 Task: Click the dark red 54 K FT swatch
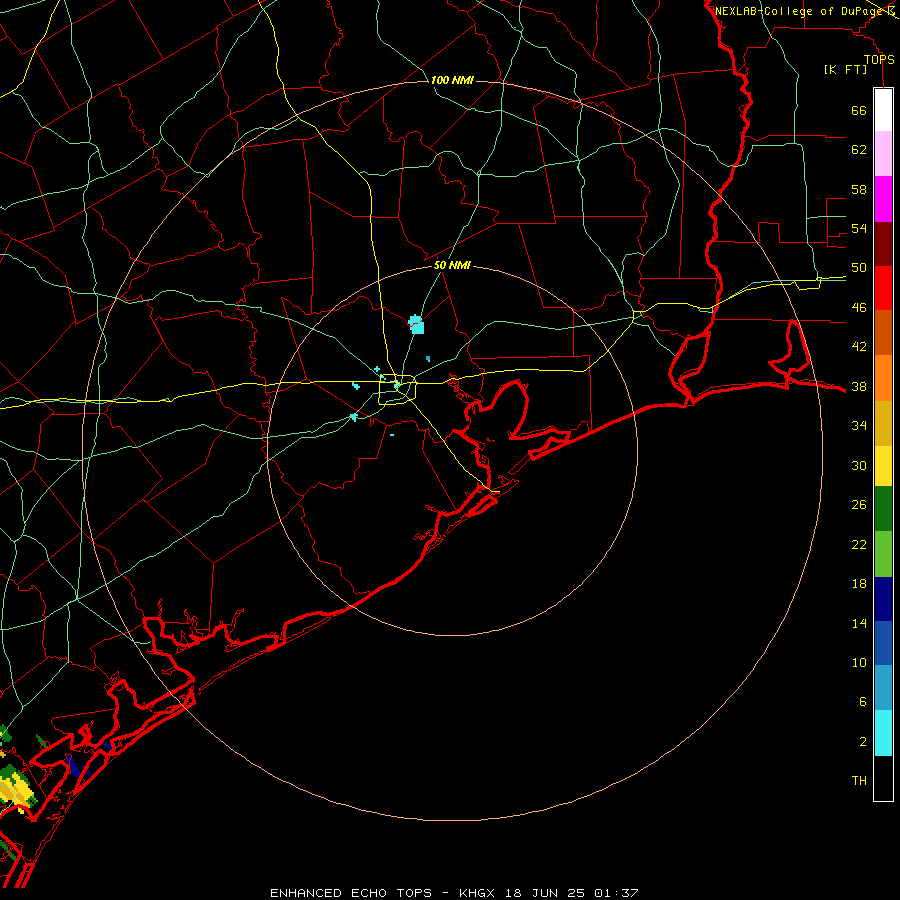(x=883, y=244)
